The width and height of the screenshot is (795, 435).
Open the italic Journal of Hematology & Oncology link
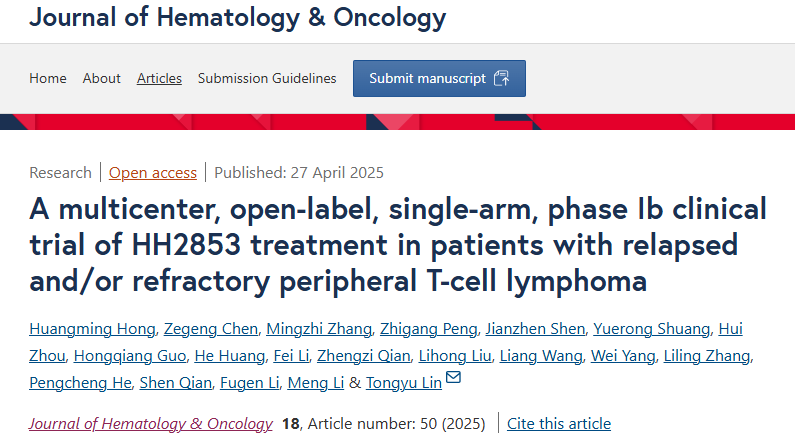pos(151,423)
